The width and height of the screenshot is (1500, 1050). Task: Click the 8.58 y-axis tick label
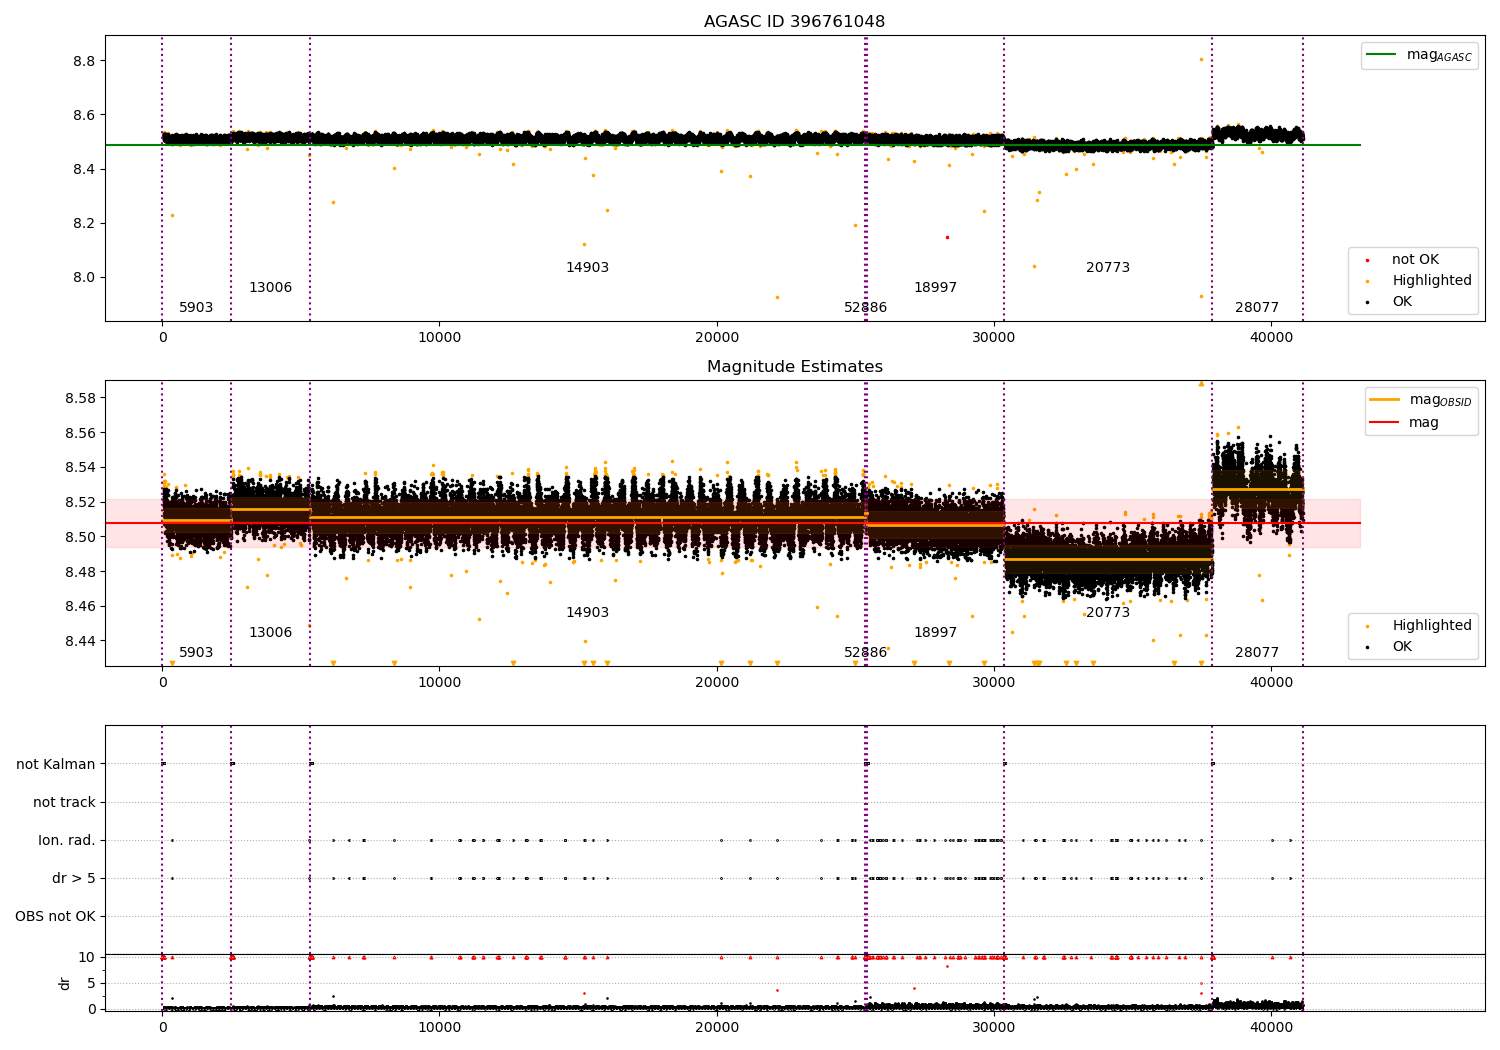click(80, 398)
